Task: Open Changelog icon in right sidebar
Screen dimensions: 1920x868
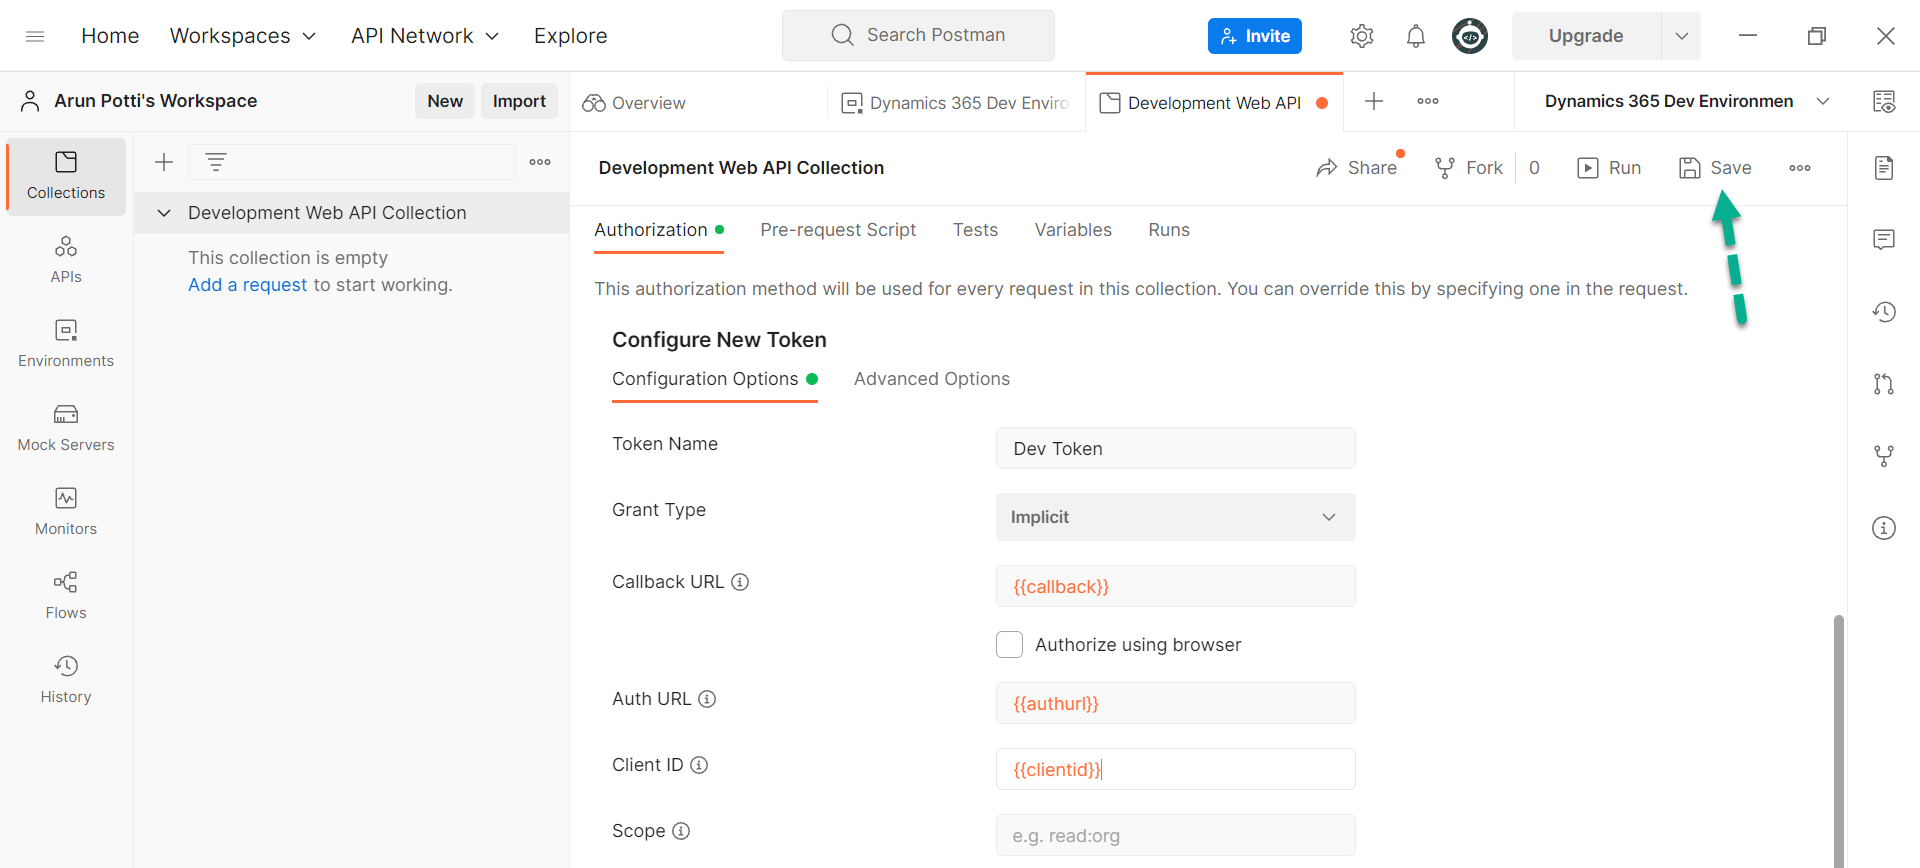Action: click(1884, 312)
